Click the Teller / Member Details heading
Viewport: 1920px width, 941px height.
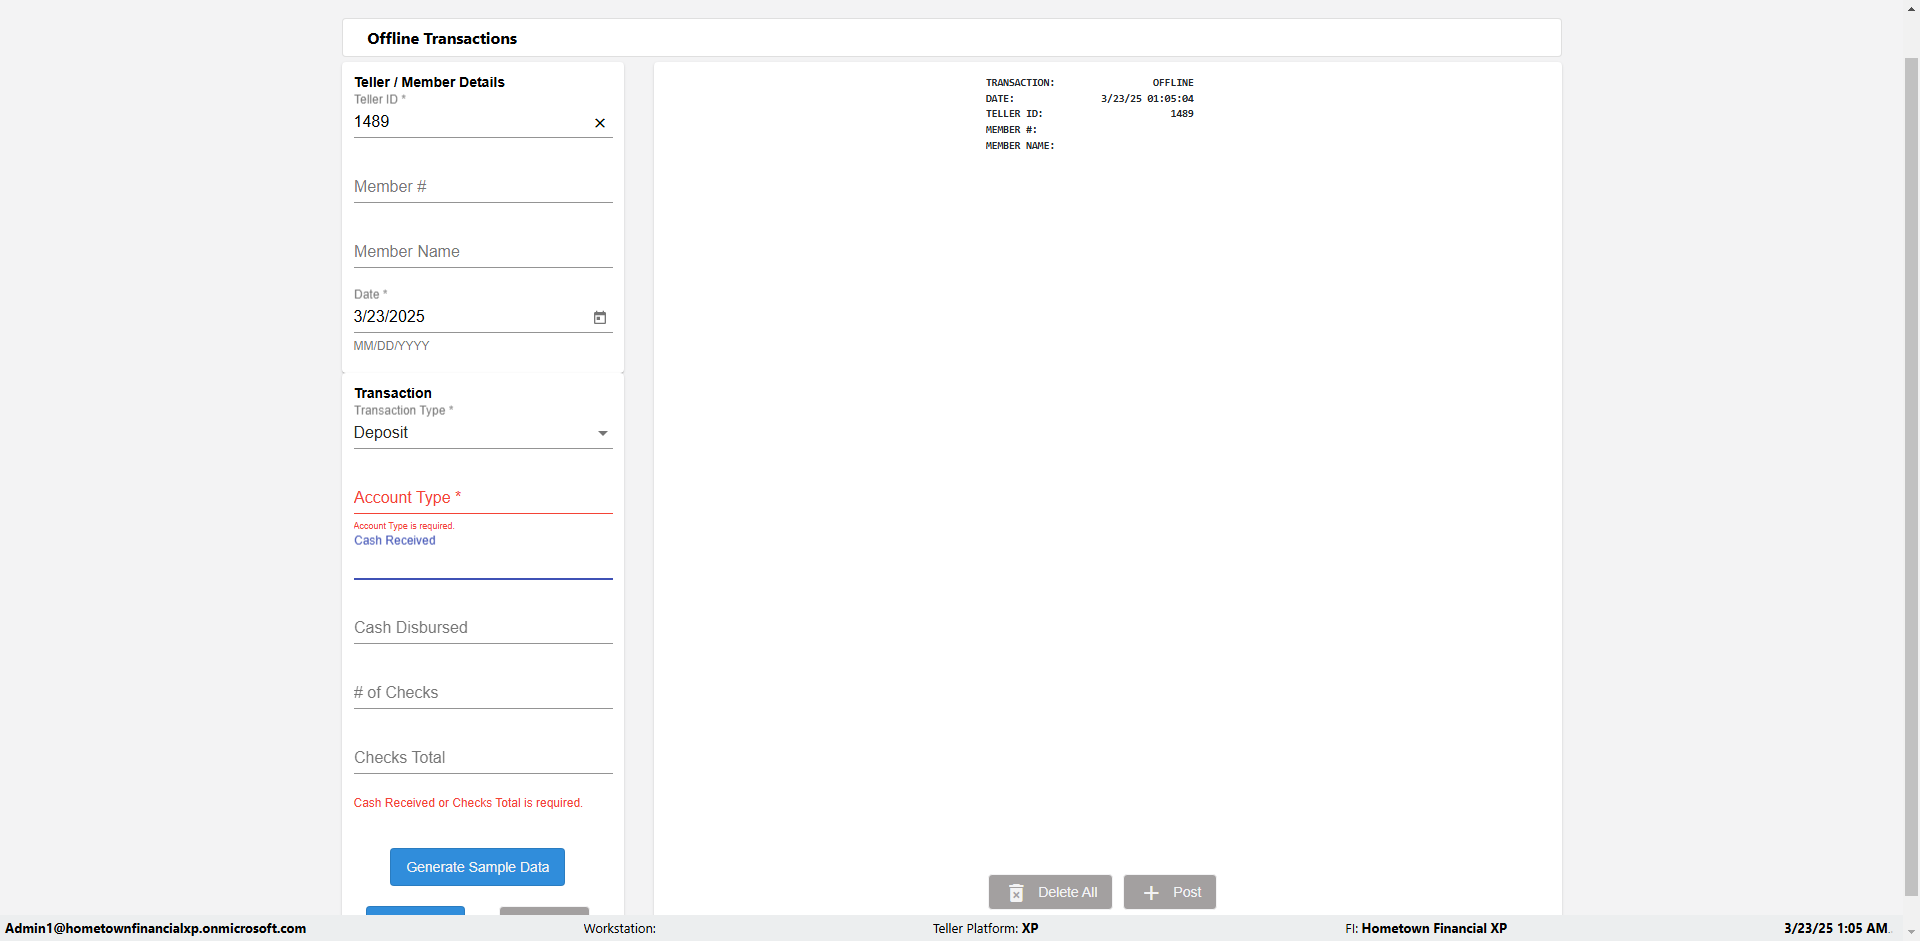tap(429, 82)
